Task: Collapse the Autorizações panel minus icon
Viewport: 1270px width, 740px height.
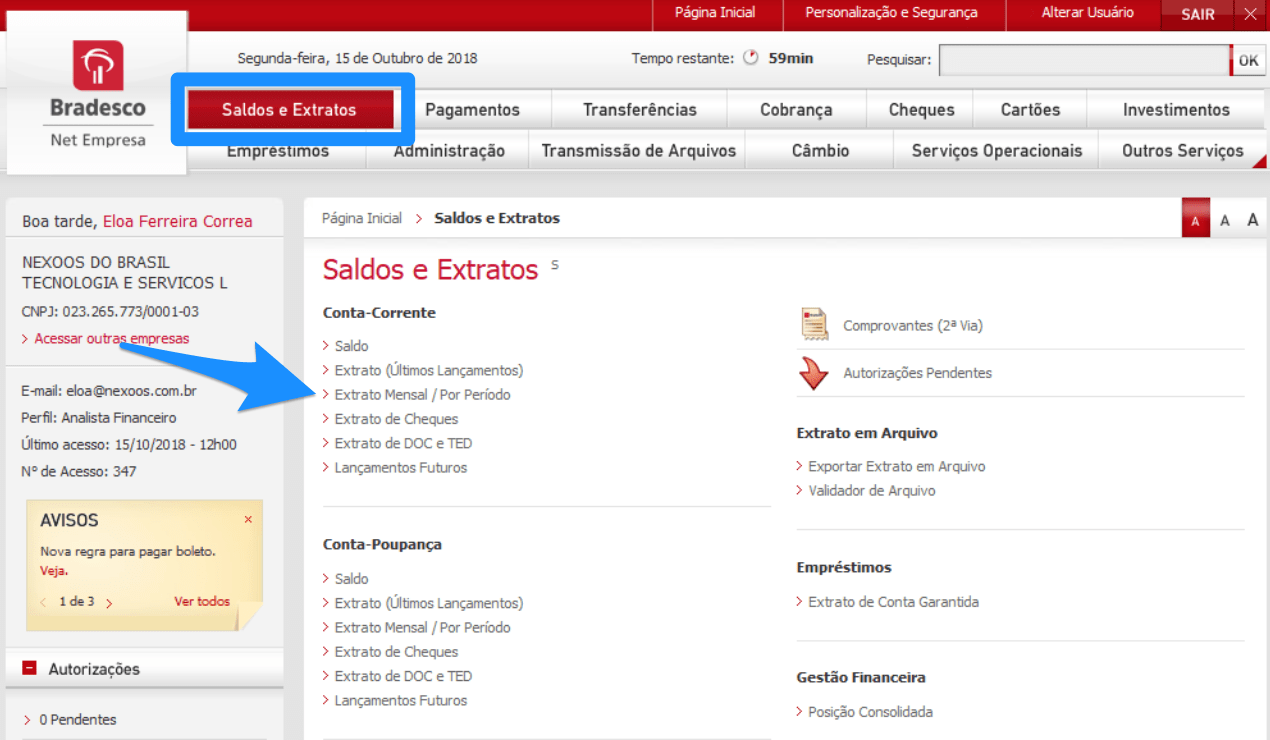Action: coord(30,669)
